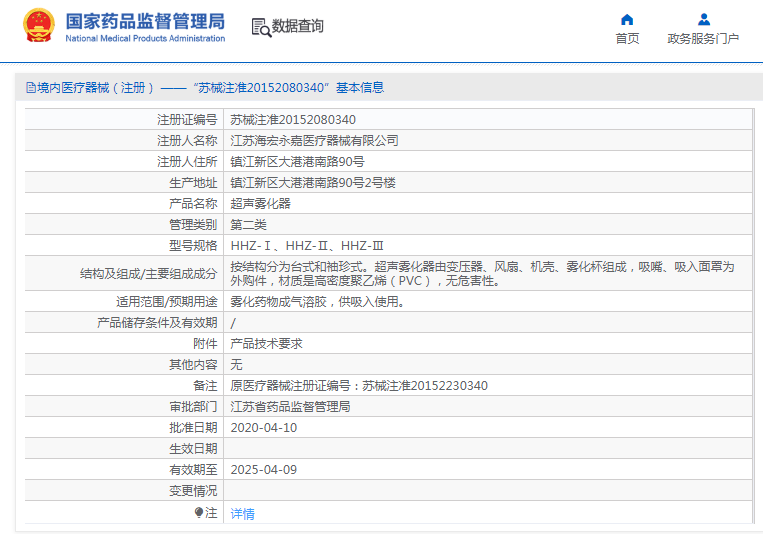Click the 政务服务门户 user icon
Image resolution: width=763 pixels, height=534 pixels.
point(704,19)
